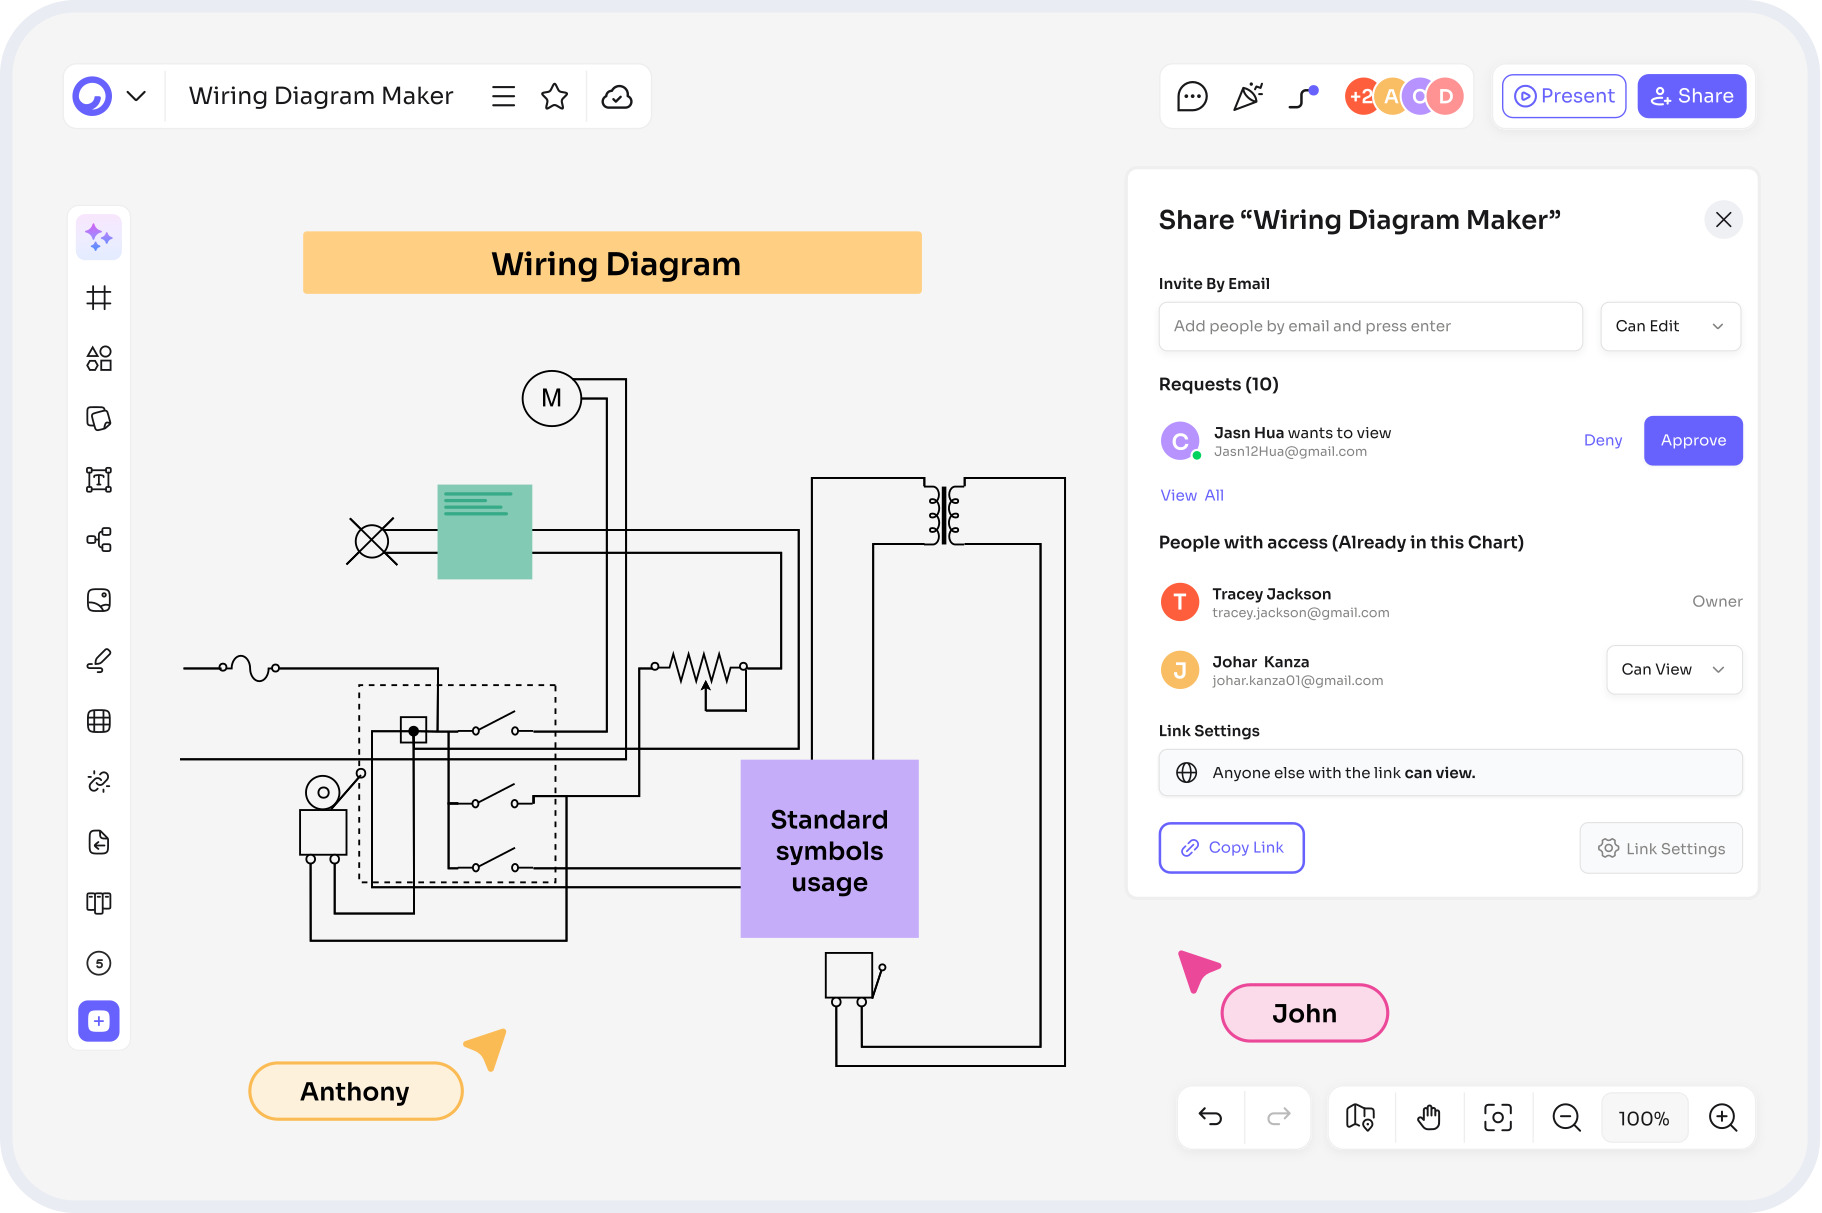Open Johar Kanza's Can View dropdown
This screenshot has height=1213, width=1822.
pyautogui.click(x=1673, y=670)
